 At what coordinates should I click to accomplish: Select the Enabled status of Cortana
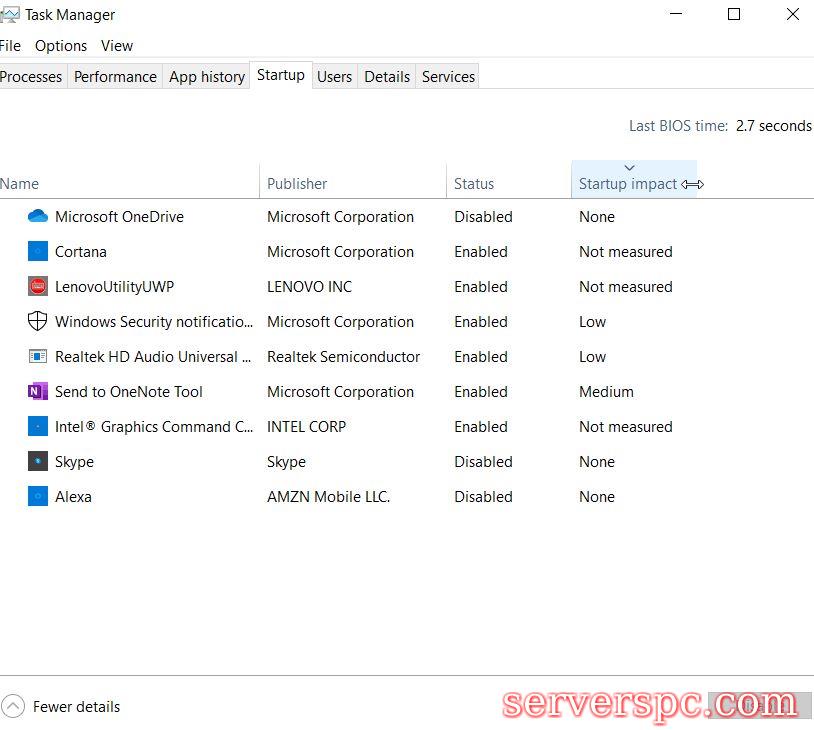(481, 252)
